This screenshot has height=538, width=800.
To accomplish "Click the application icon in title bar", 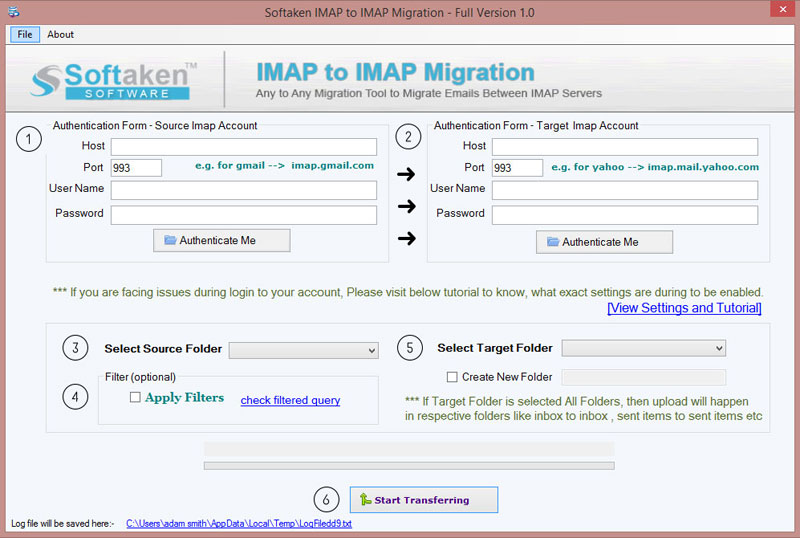I will click(x=14, y=11).
